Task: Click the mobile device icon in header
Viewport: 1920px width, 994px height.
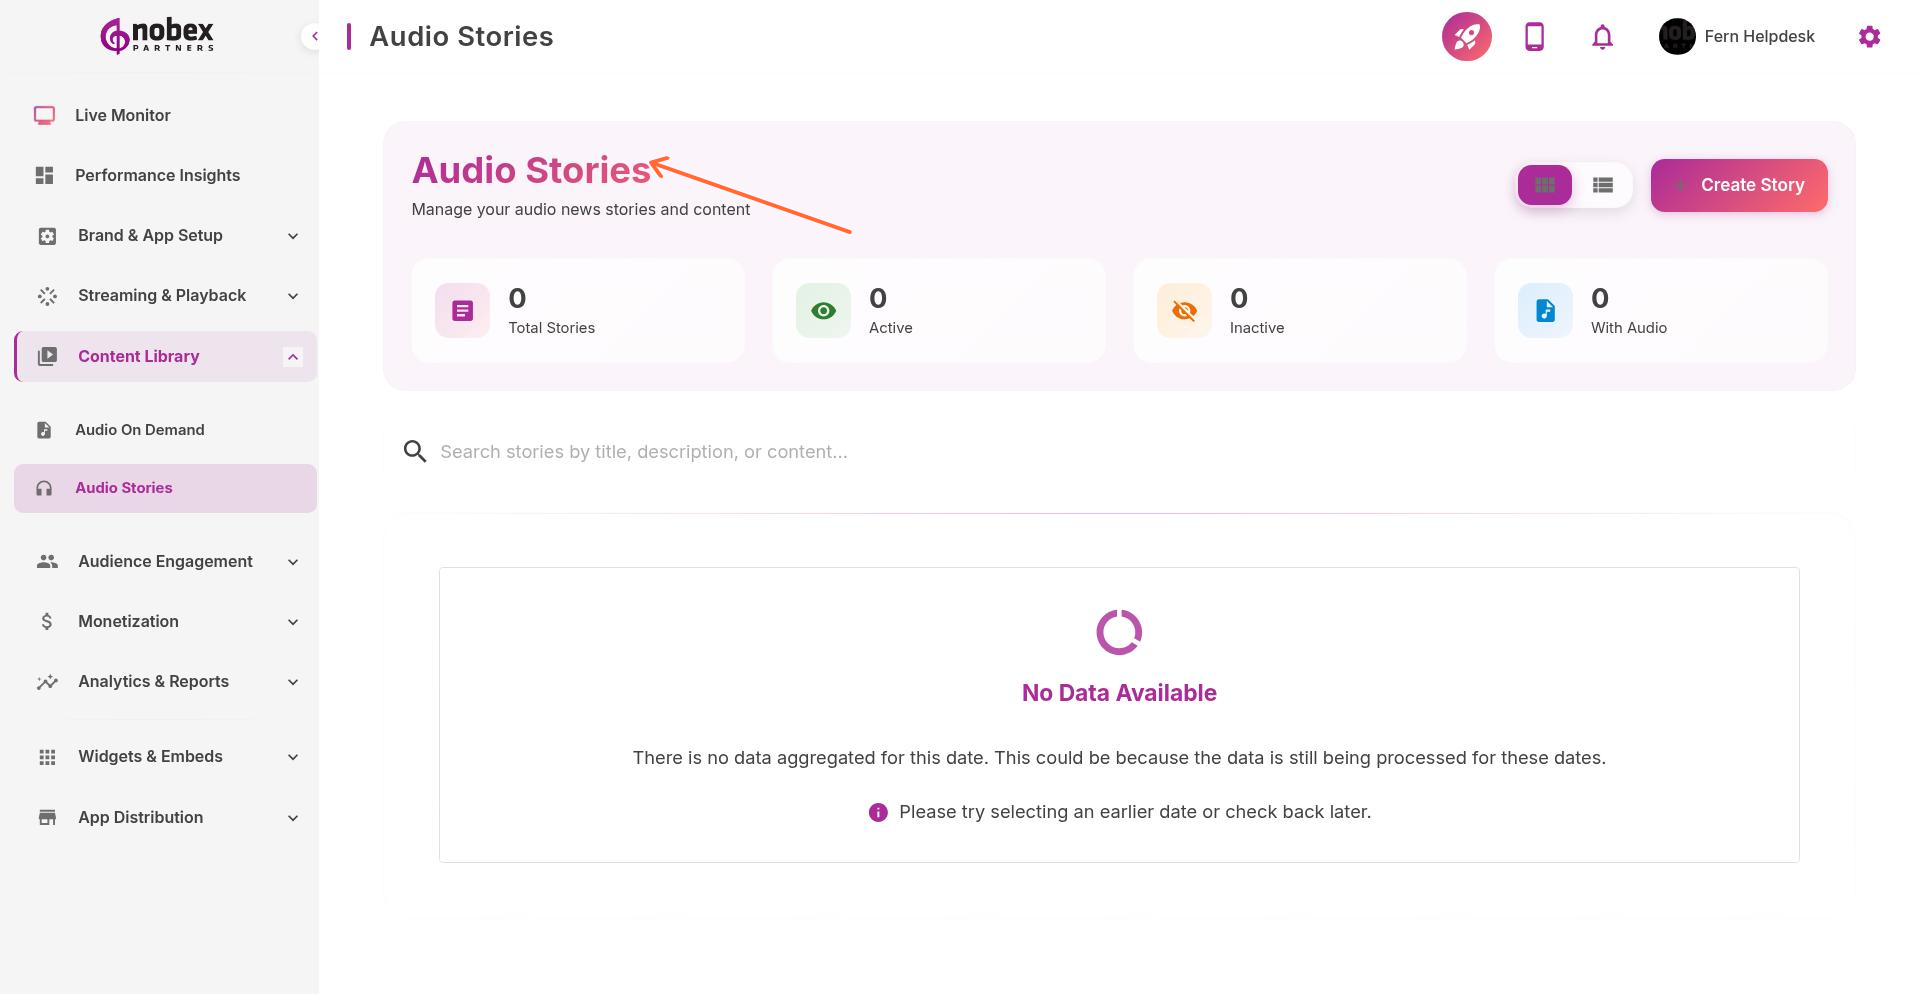Action: tap(1533, 36)
